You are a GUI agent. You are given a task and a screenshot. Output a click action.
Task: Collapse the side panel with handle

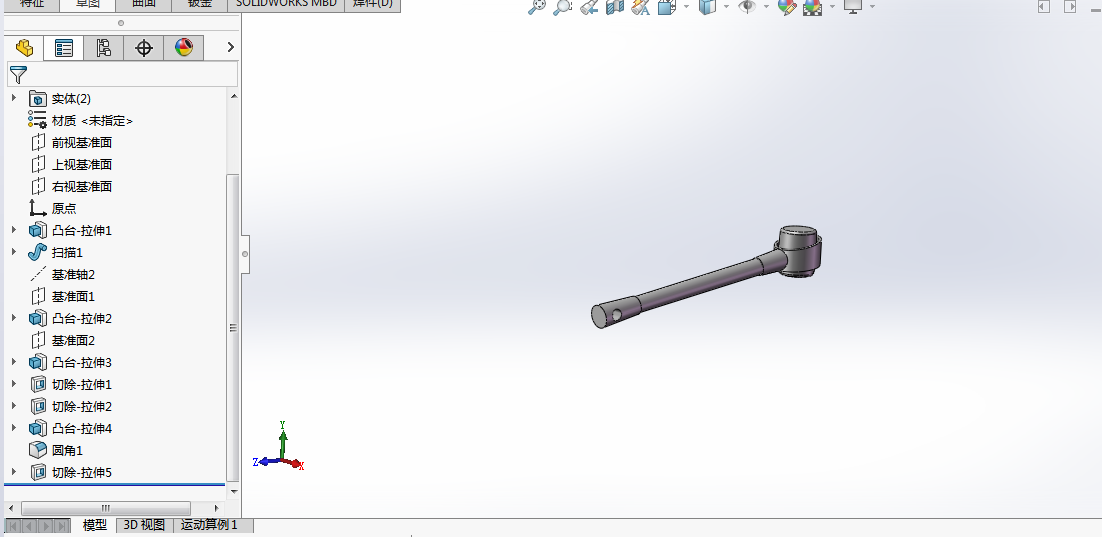point(245,254)
